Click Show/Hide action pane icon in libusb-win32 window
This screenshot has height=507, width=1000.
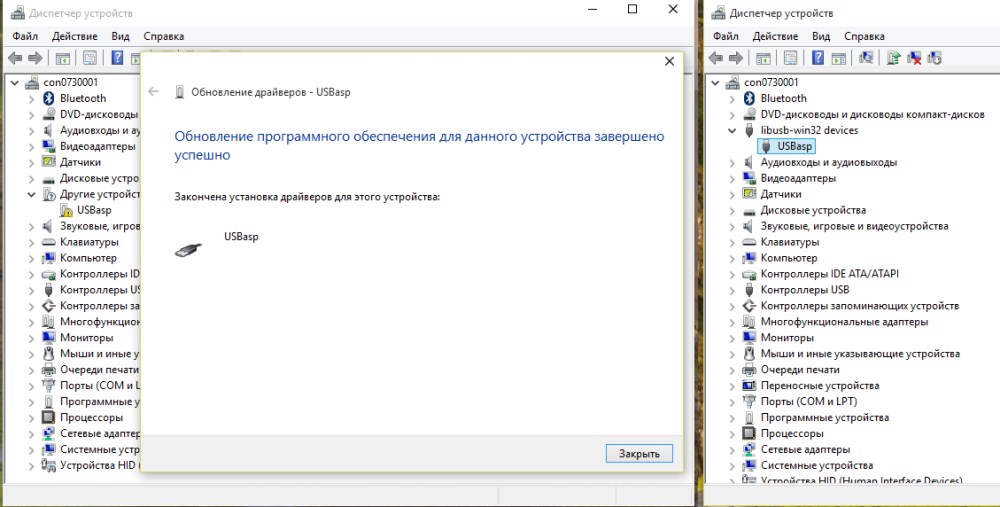839,58
